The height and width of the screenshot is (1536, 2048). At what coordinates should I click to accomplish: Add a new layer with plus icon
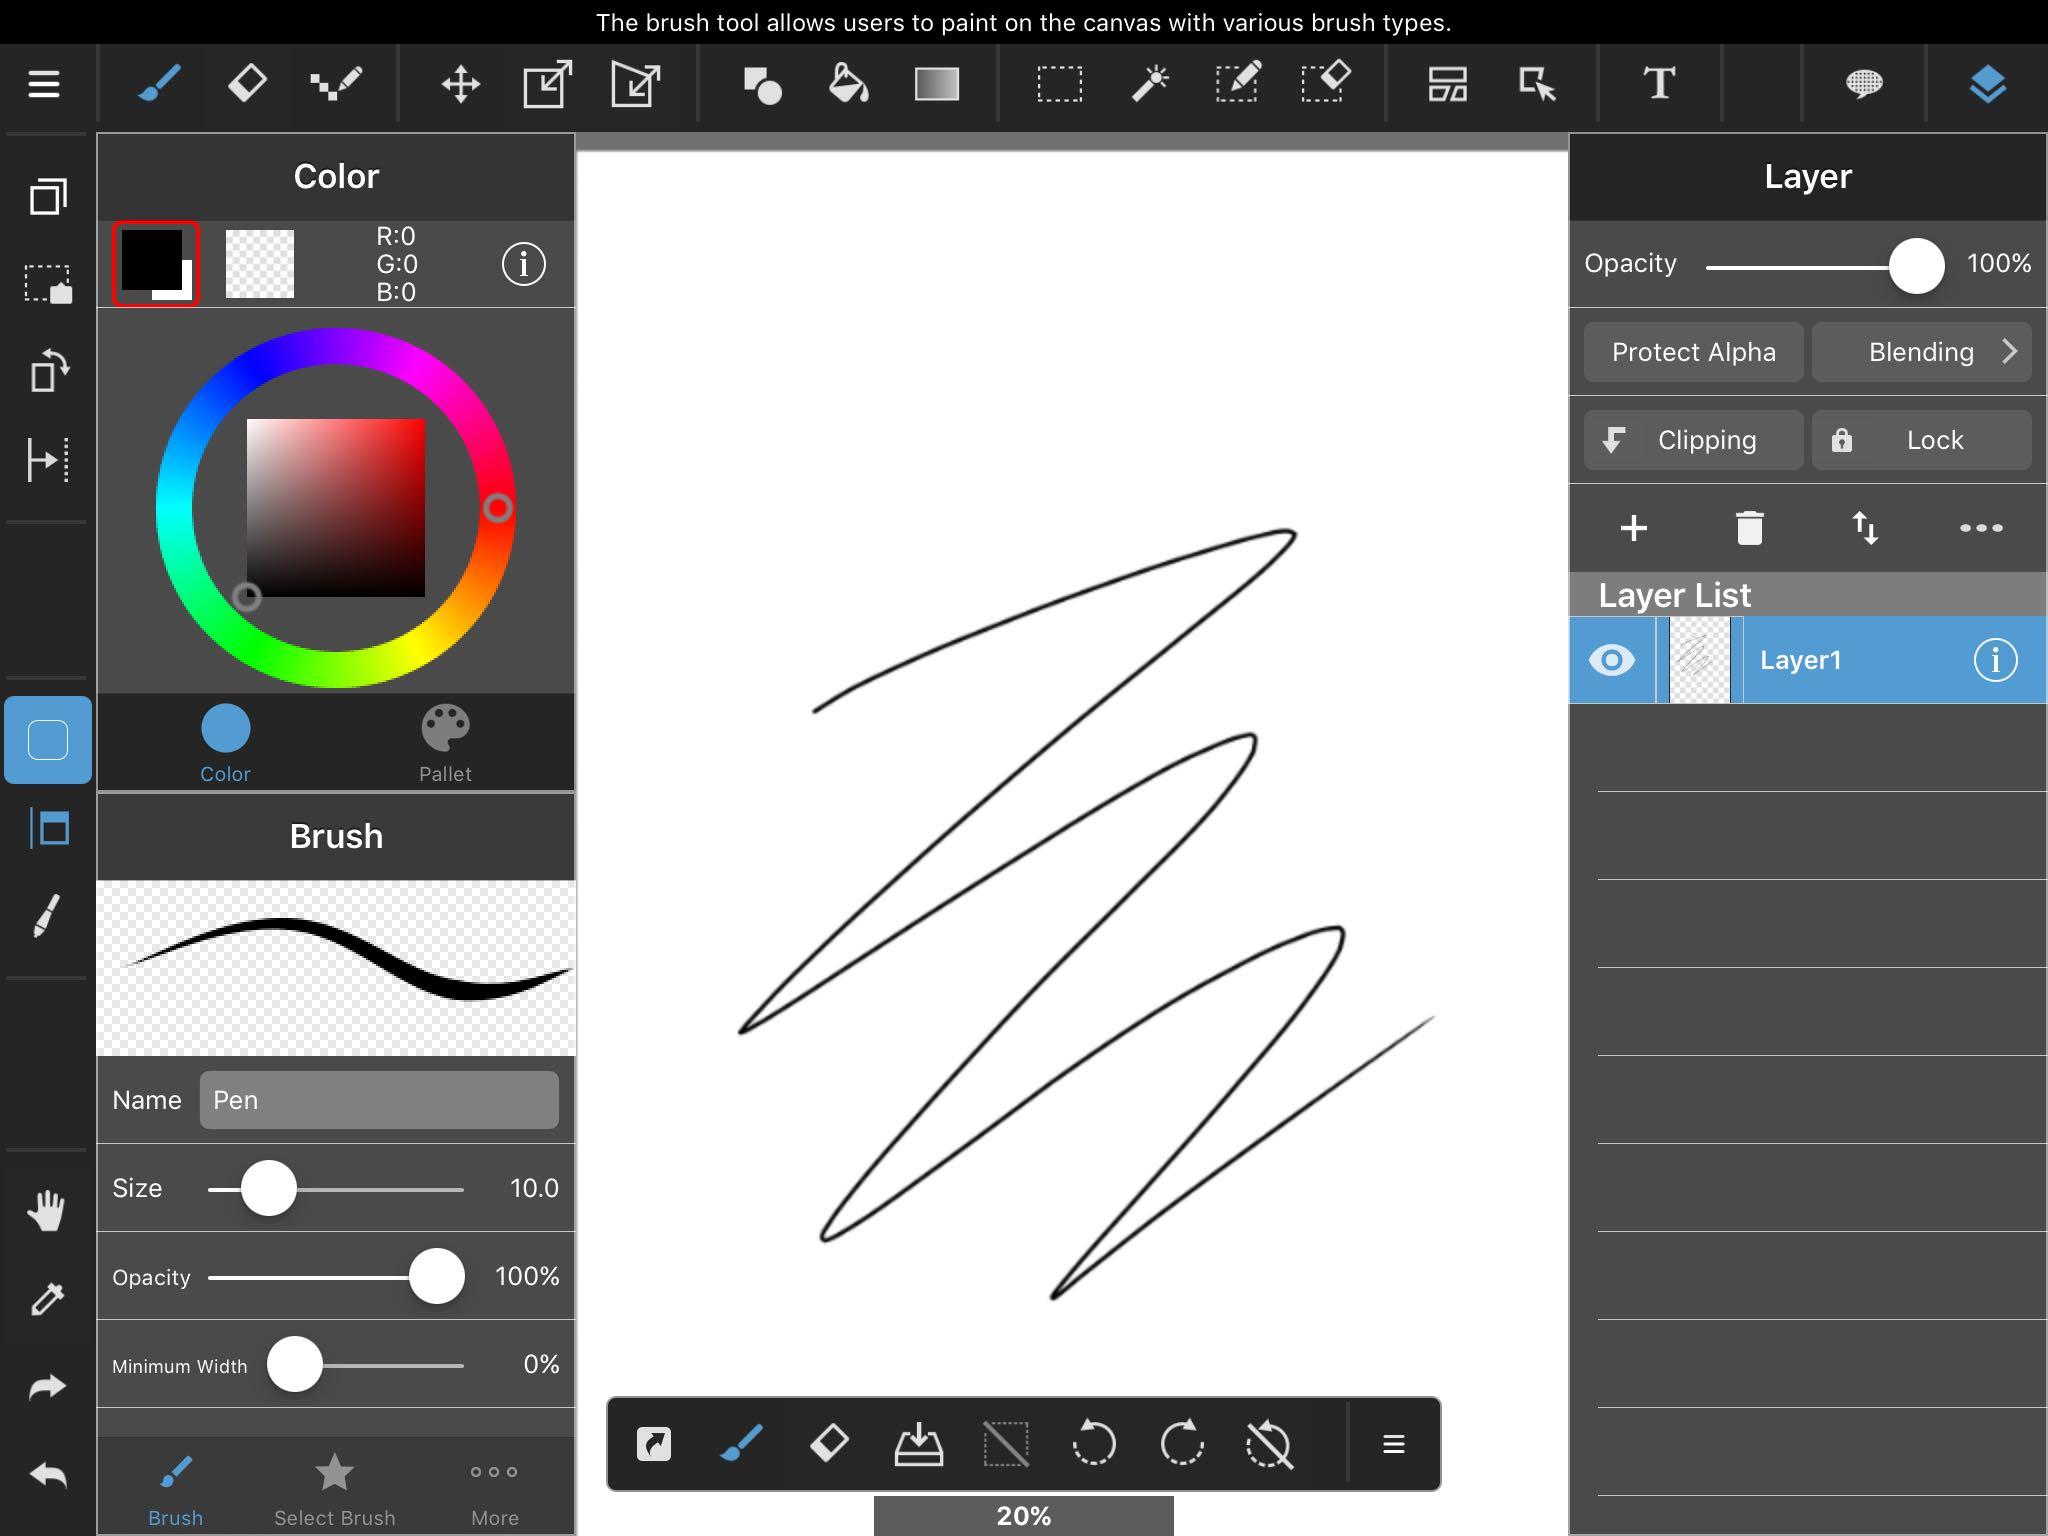point(1633,528)
